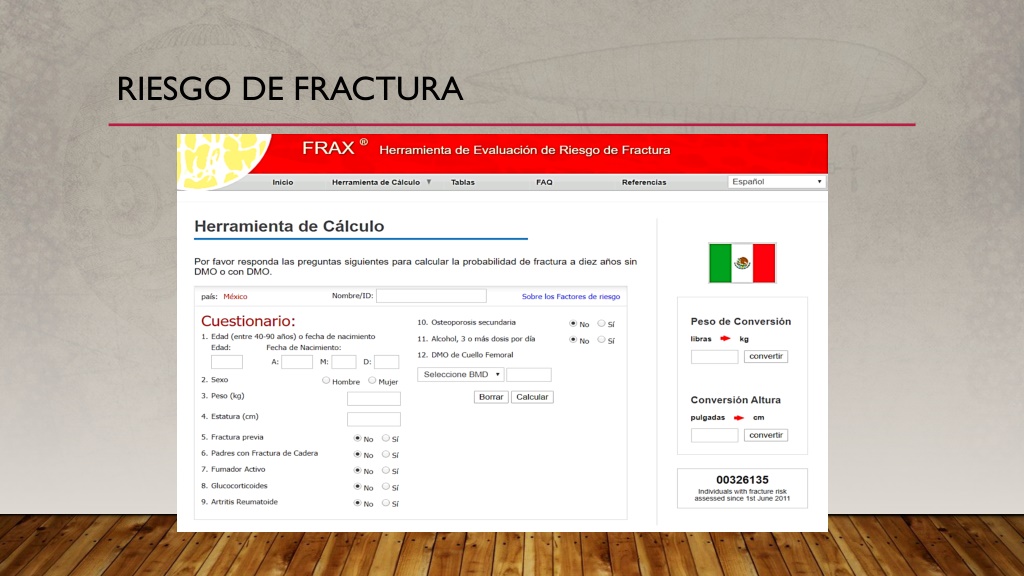Image resolution: width=1024 pixels, height=576 pixels.
Task: Click the 00326135 counter text
Action: pos(743,480)
